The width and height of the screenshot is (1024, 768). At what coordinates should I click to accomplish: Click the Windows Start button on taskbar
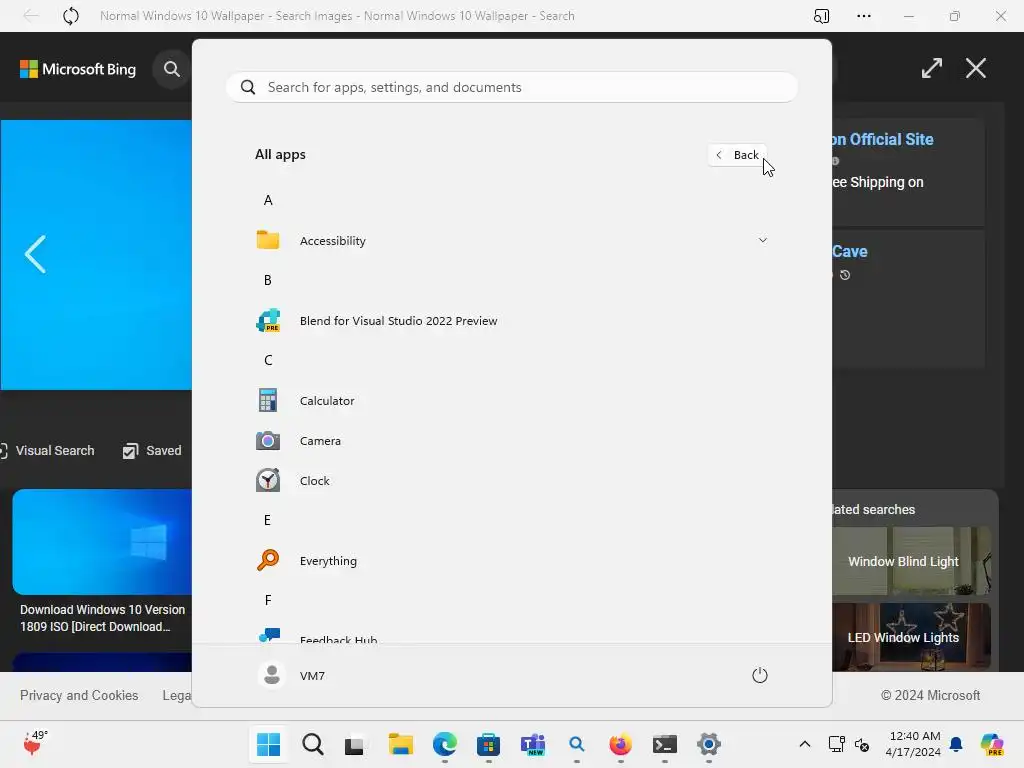pyautogui.click(x=268, y=744)
